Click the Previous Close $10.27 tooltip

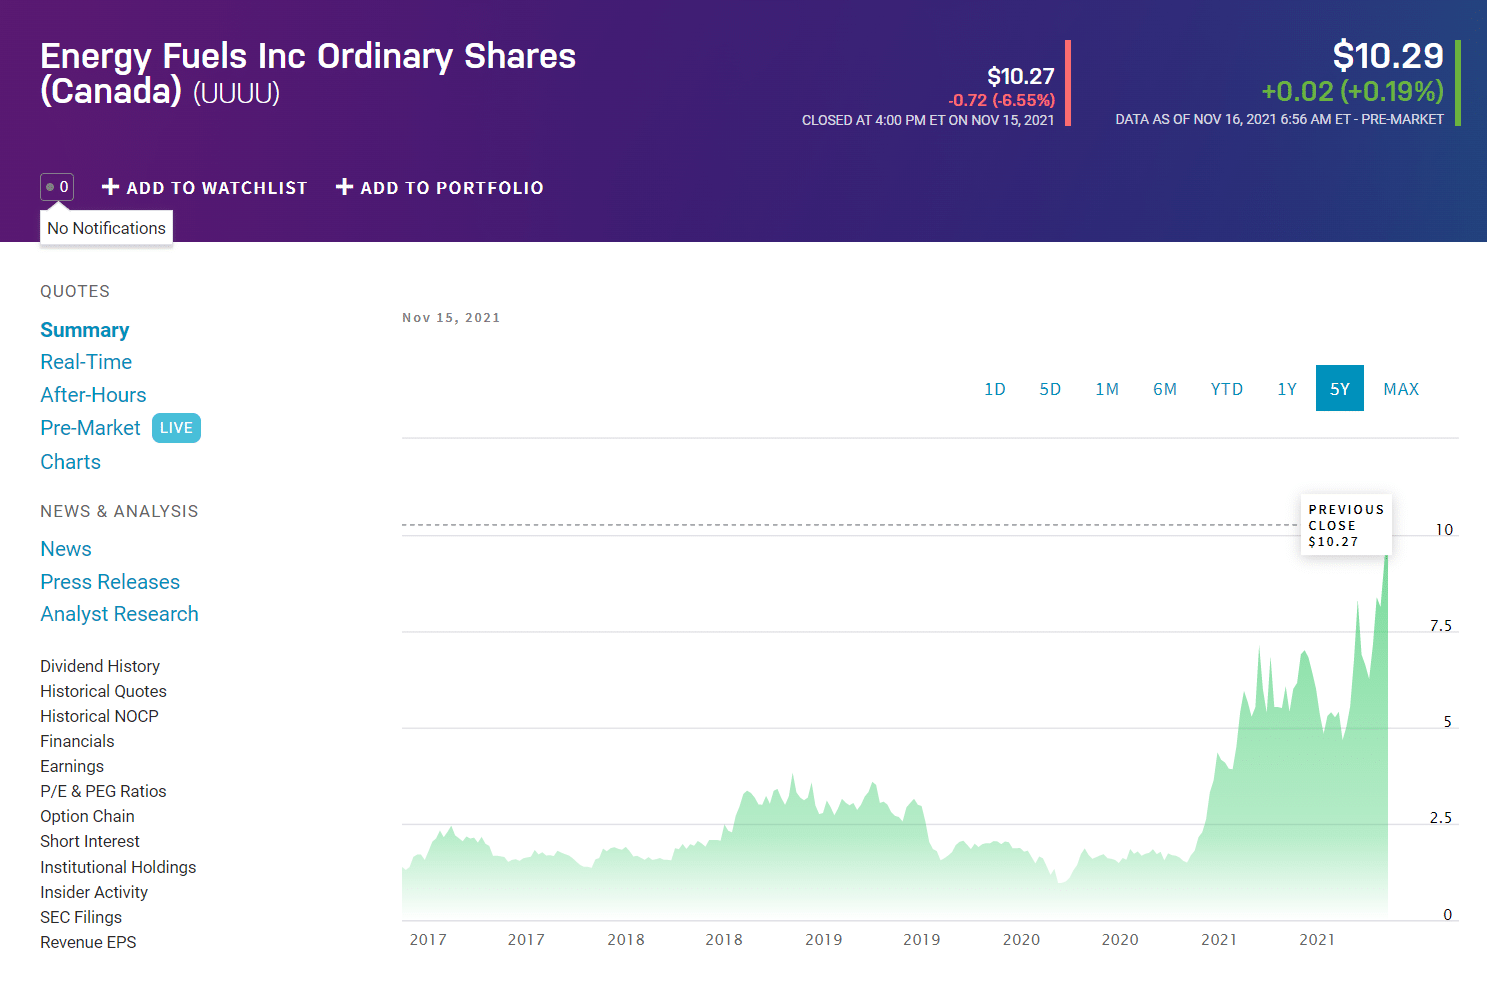point(1346,525)
